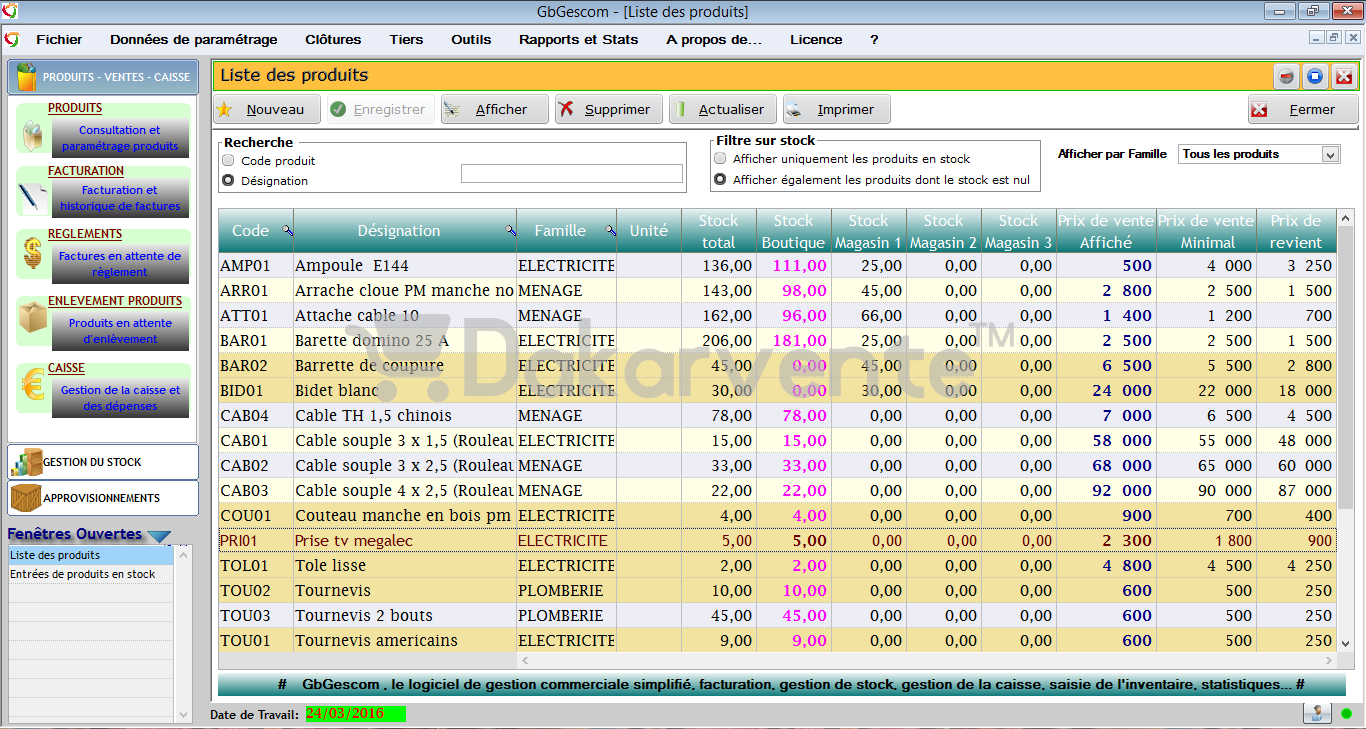Viewport: 1366px width, 729px height.
Task: Click the Nouveau button
Action: 267,110
